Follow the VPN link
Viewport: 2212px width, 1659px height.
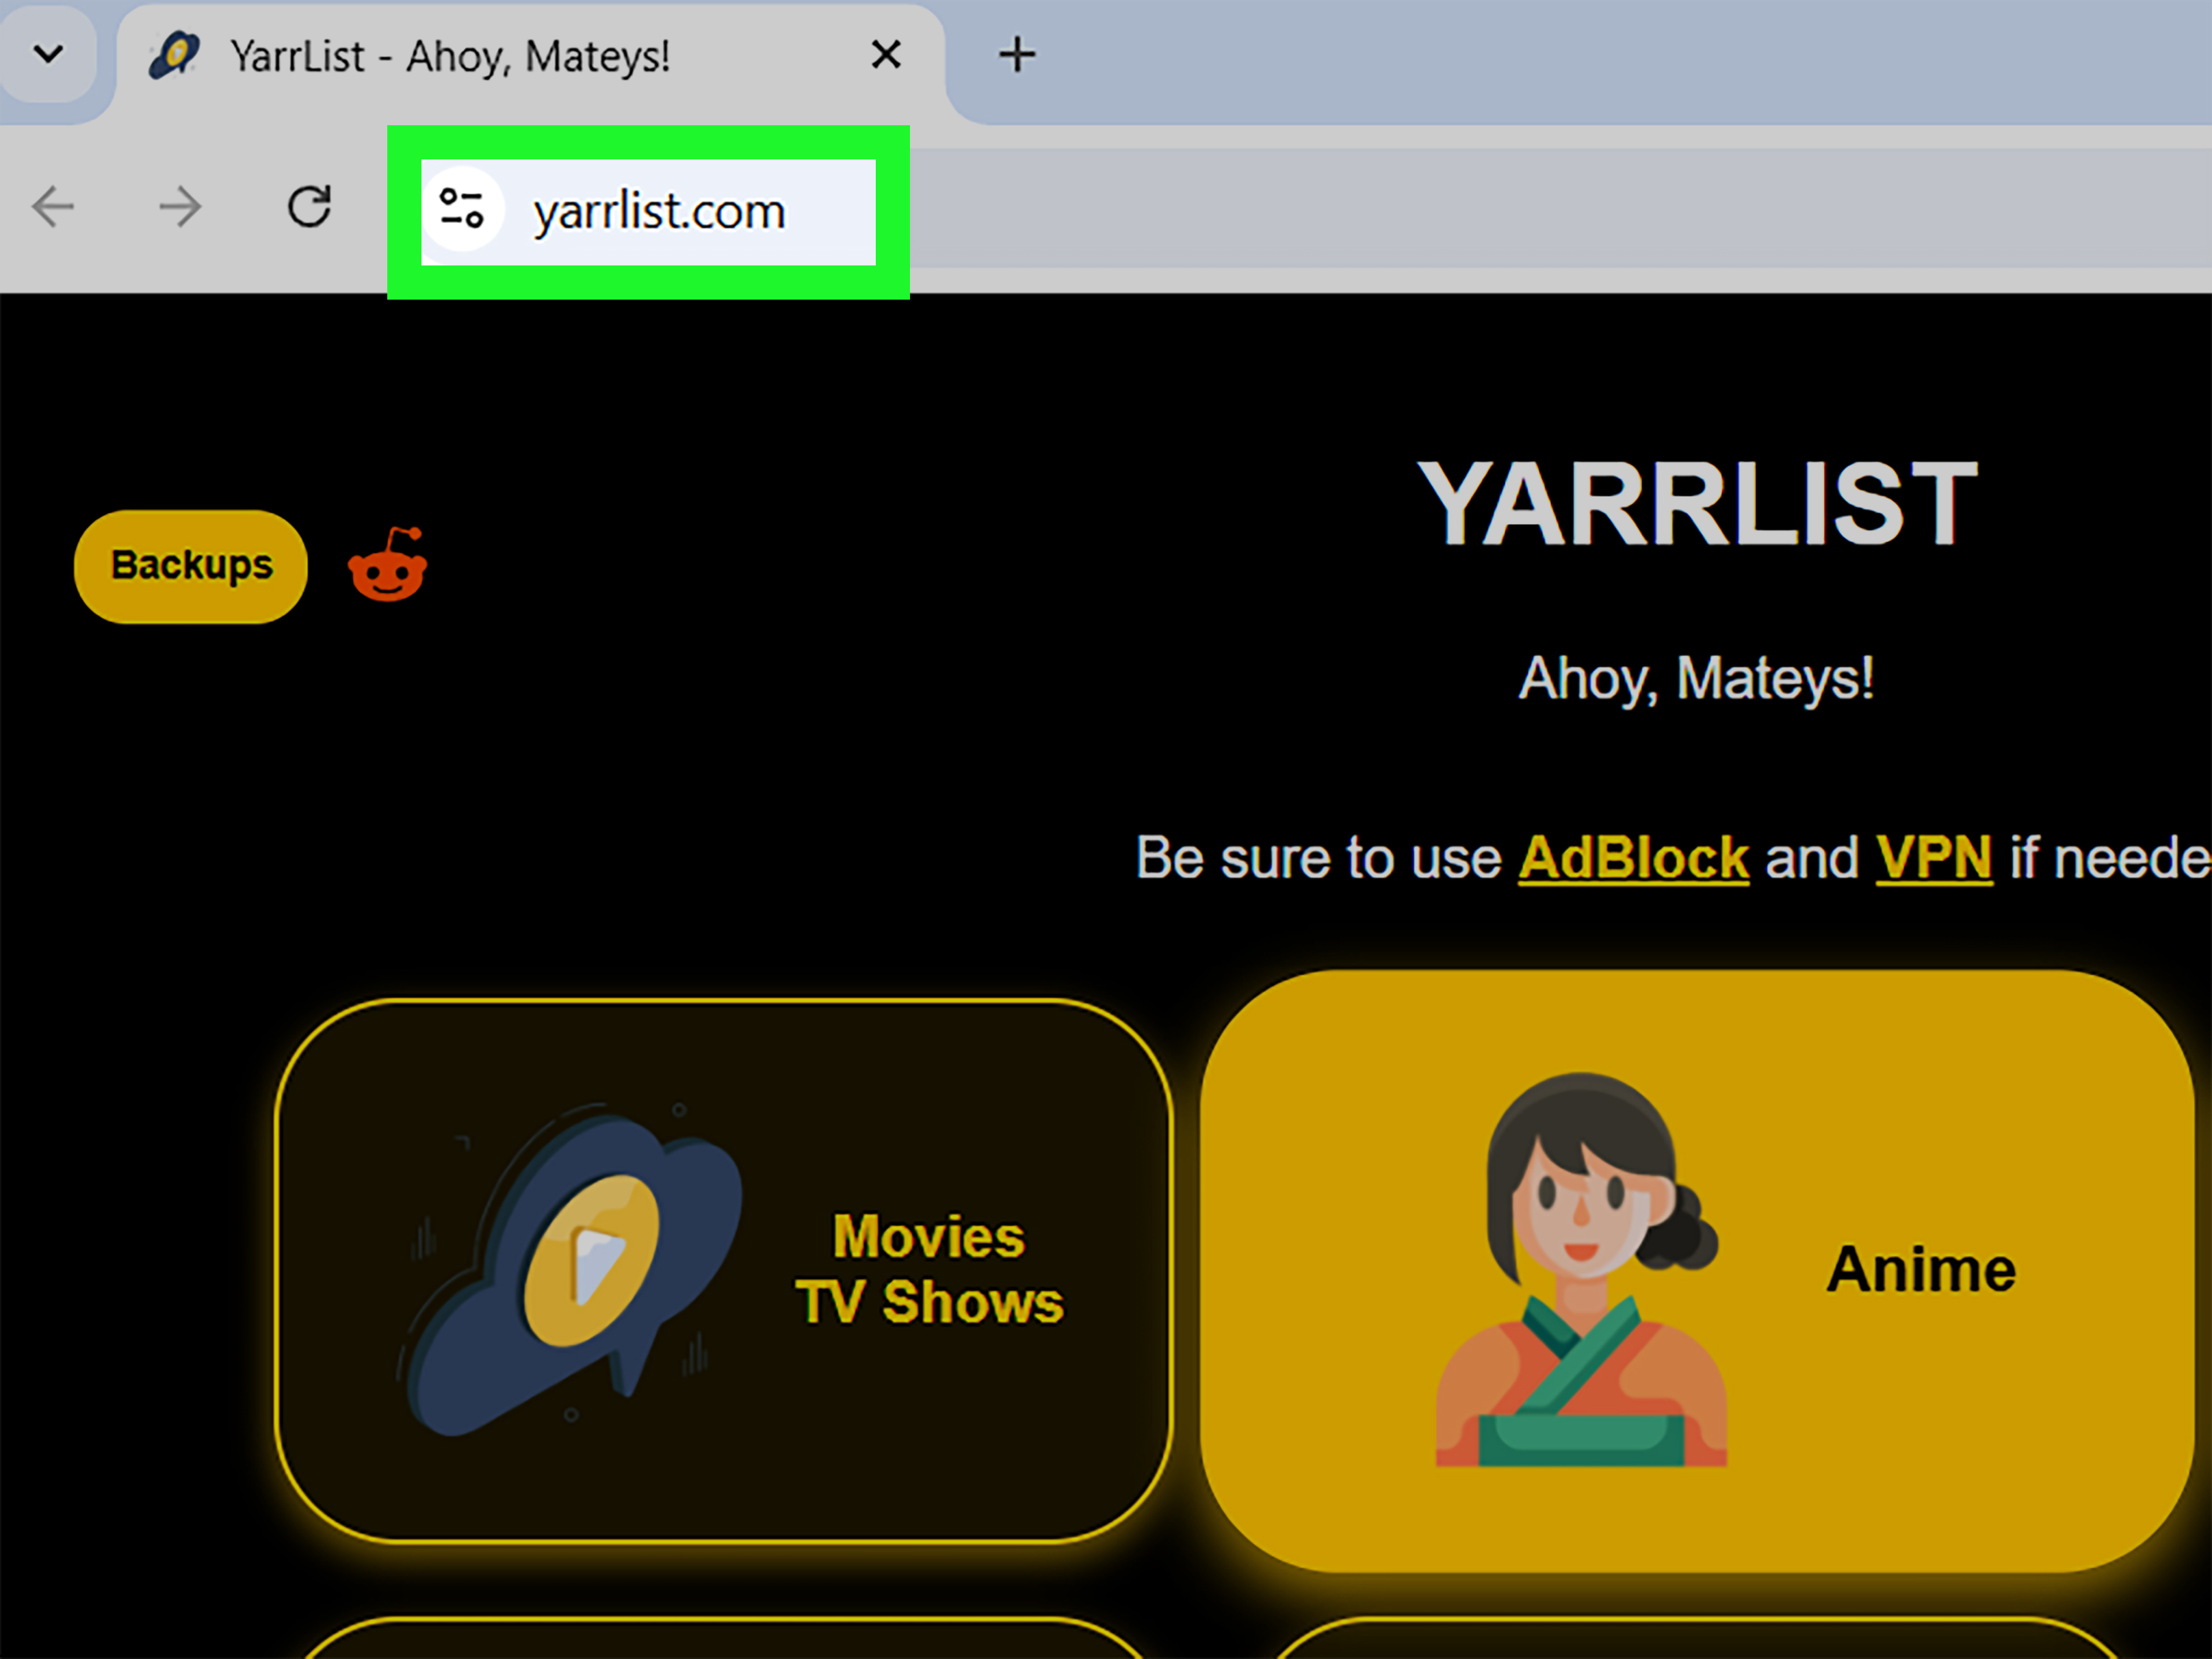point(1934,858)
